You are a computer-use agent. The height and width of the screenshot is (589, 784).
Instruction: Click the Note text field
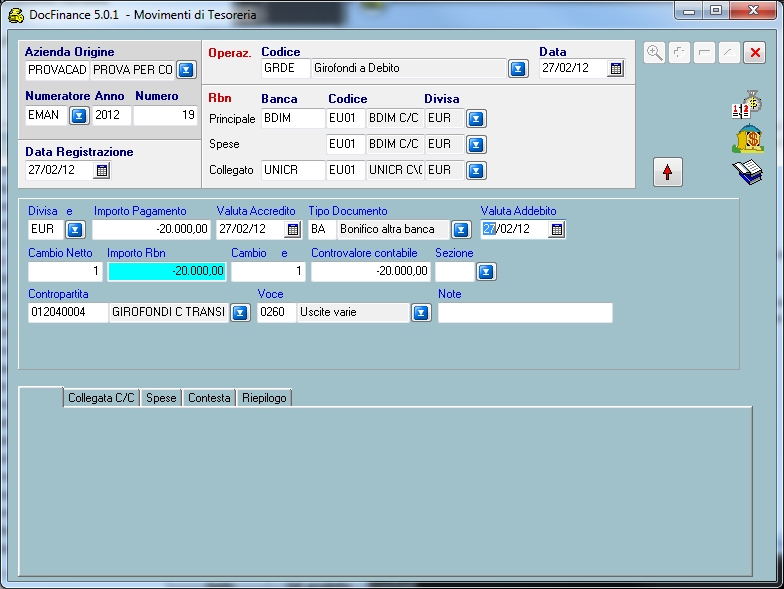(525, 313)
